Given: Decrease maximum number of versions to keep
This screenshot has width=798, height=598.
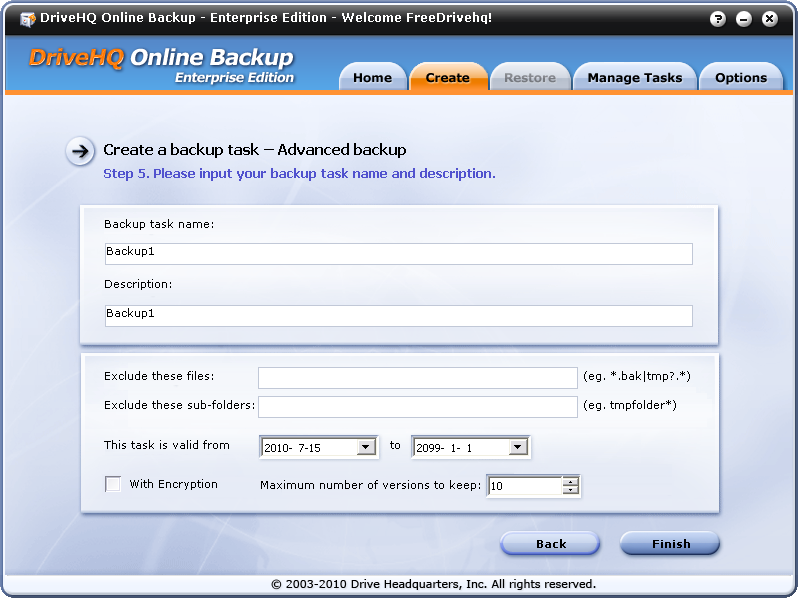Looking at the screenshot, I should (570, 491).
